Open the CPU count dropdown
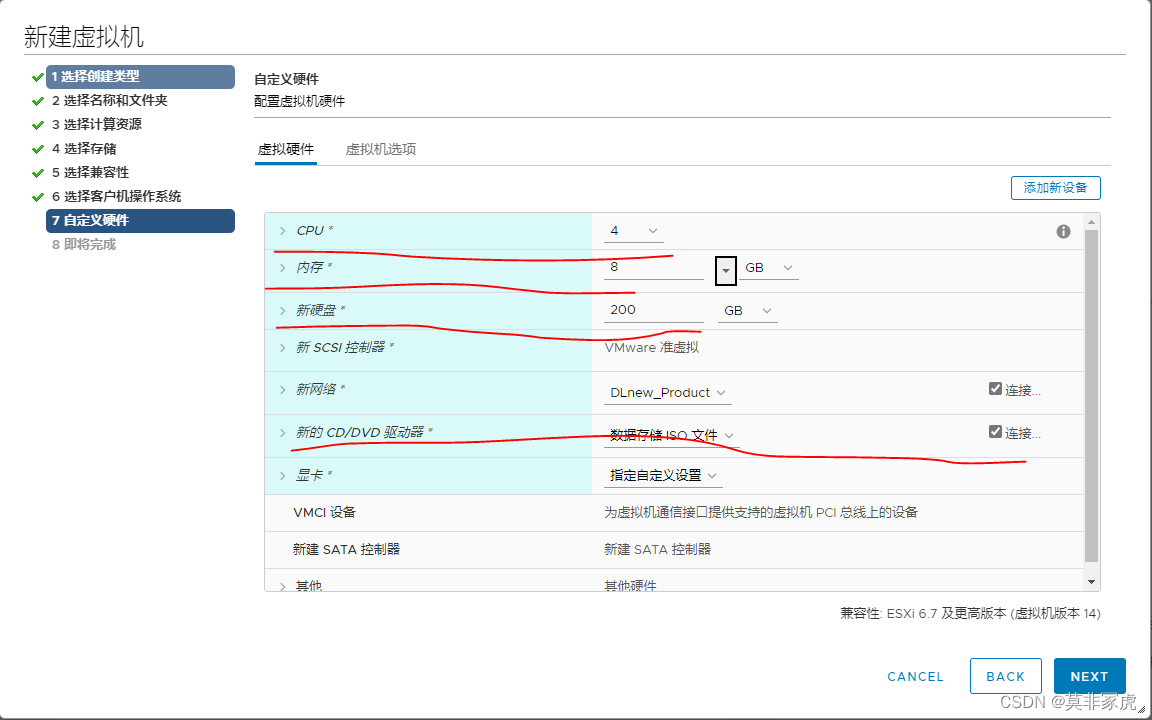Screen dimensions: 1152x720 point(633,231)
